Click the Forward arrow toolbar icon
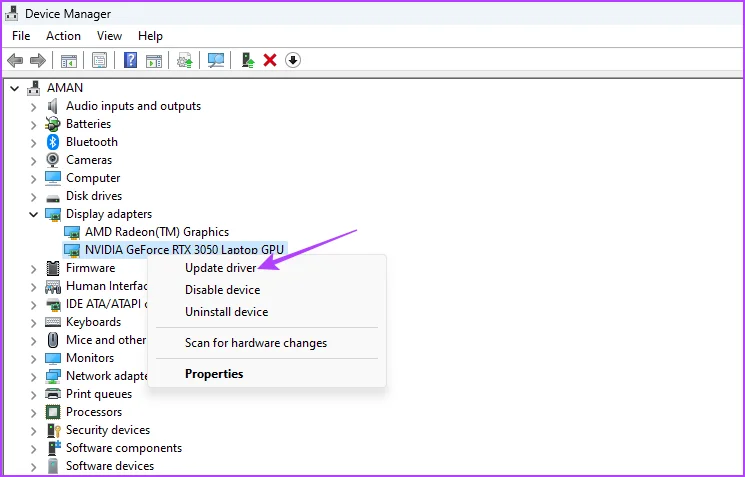The height and width of the screenshot is (477, 745). 38,60
